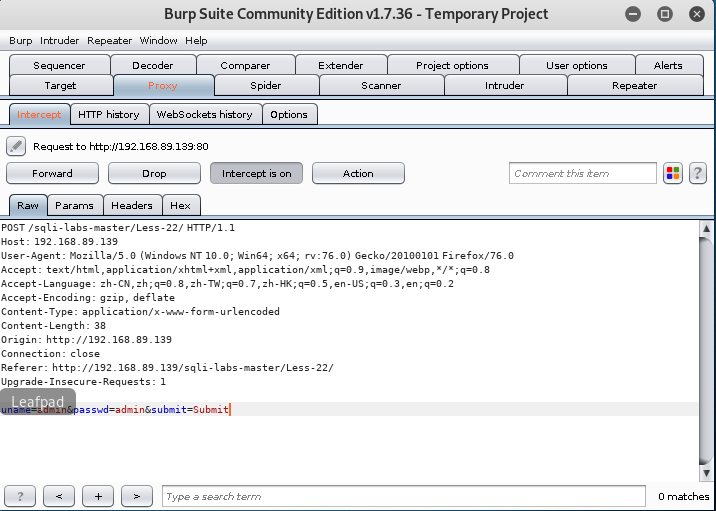Image resolution: width=716 pixels, height=511 pixels.
Task: Click the Connection: close line
Action: [50, 354]
